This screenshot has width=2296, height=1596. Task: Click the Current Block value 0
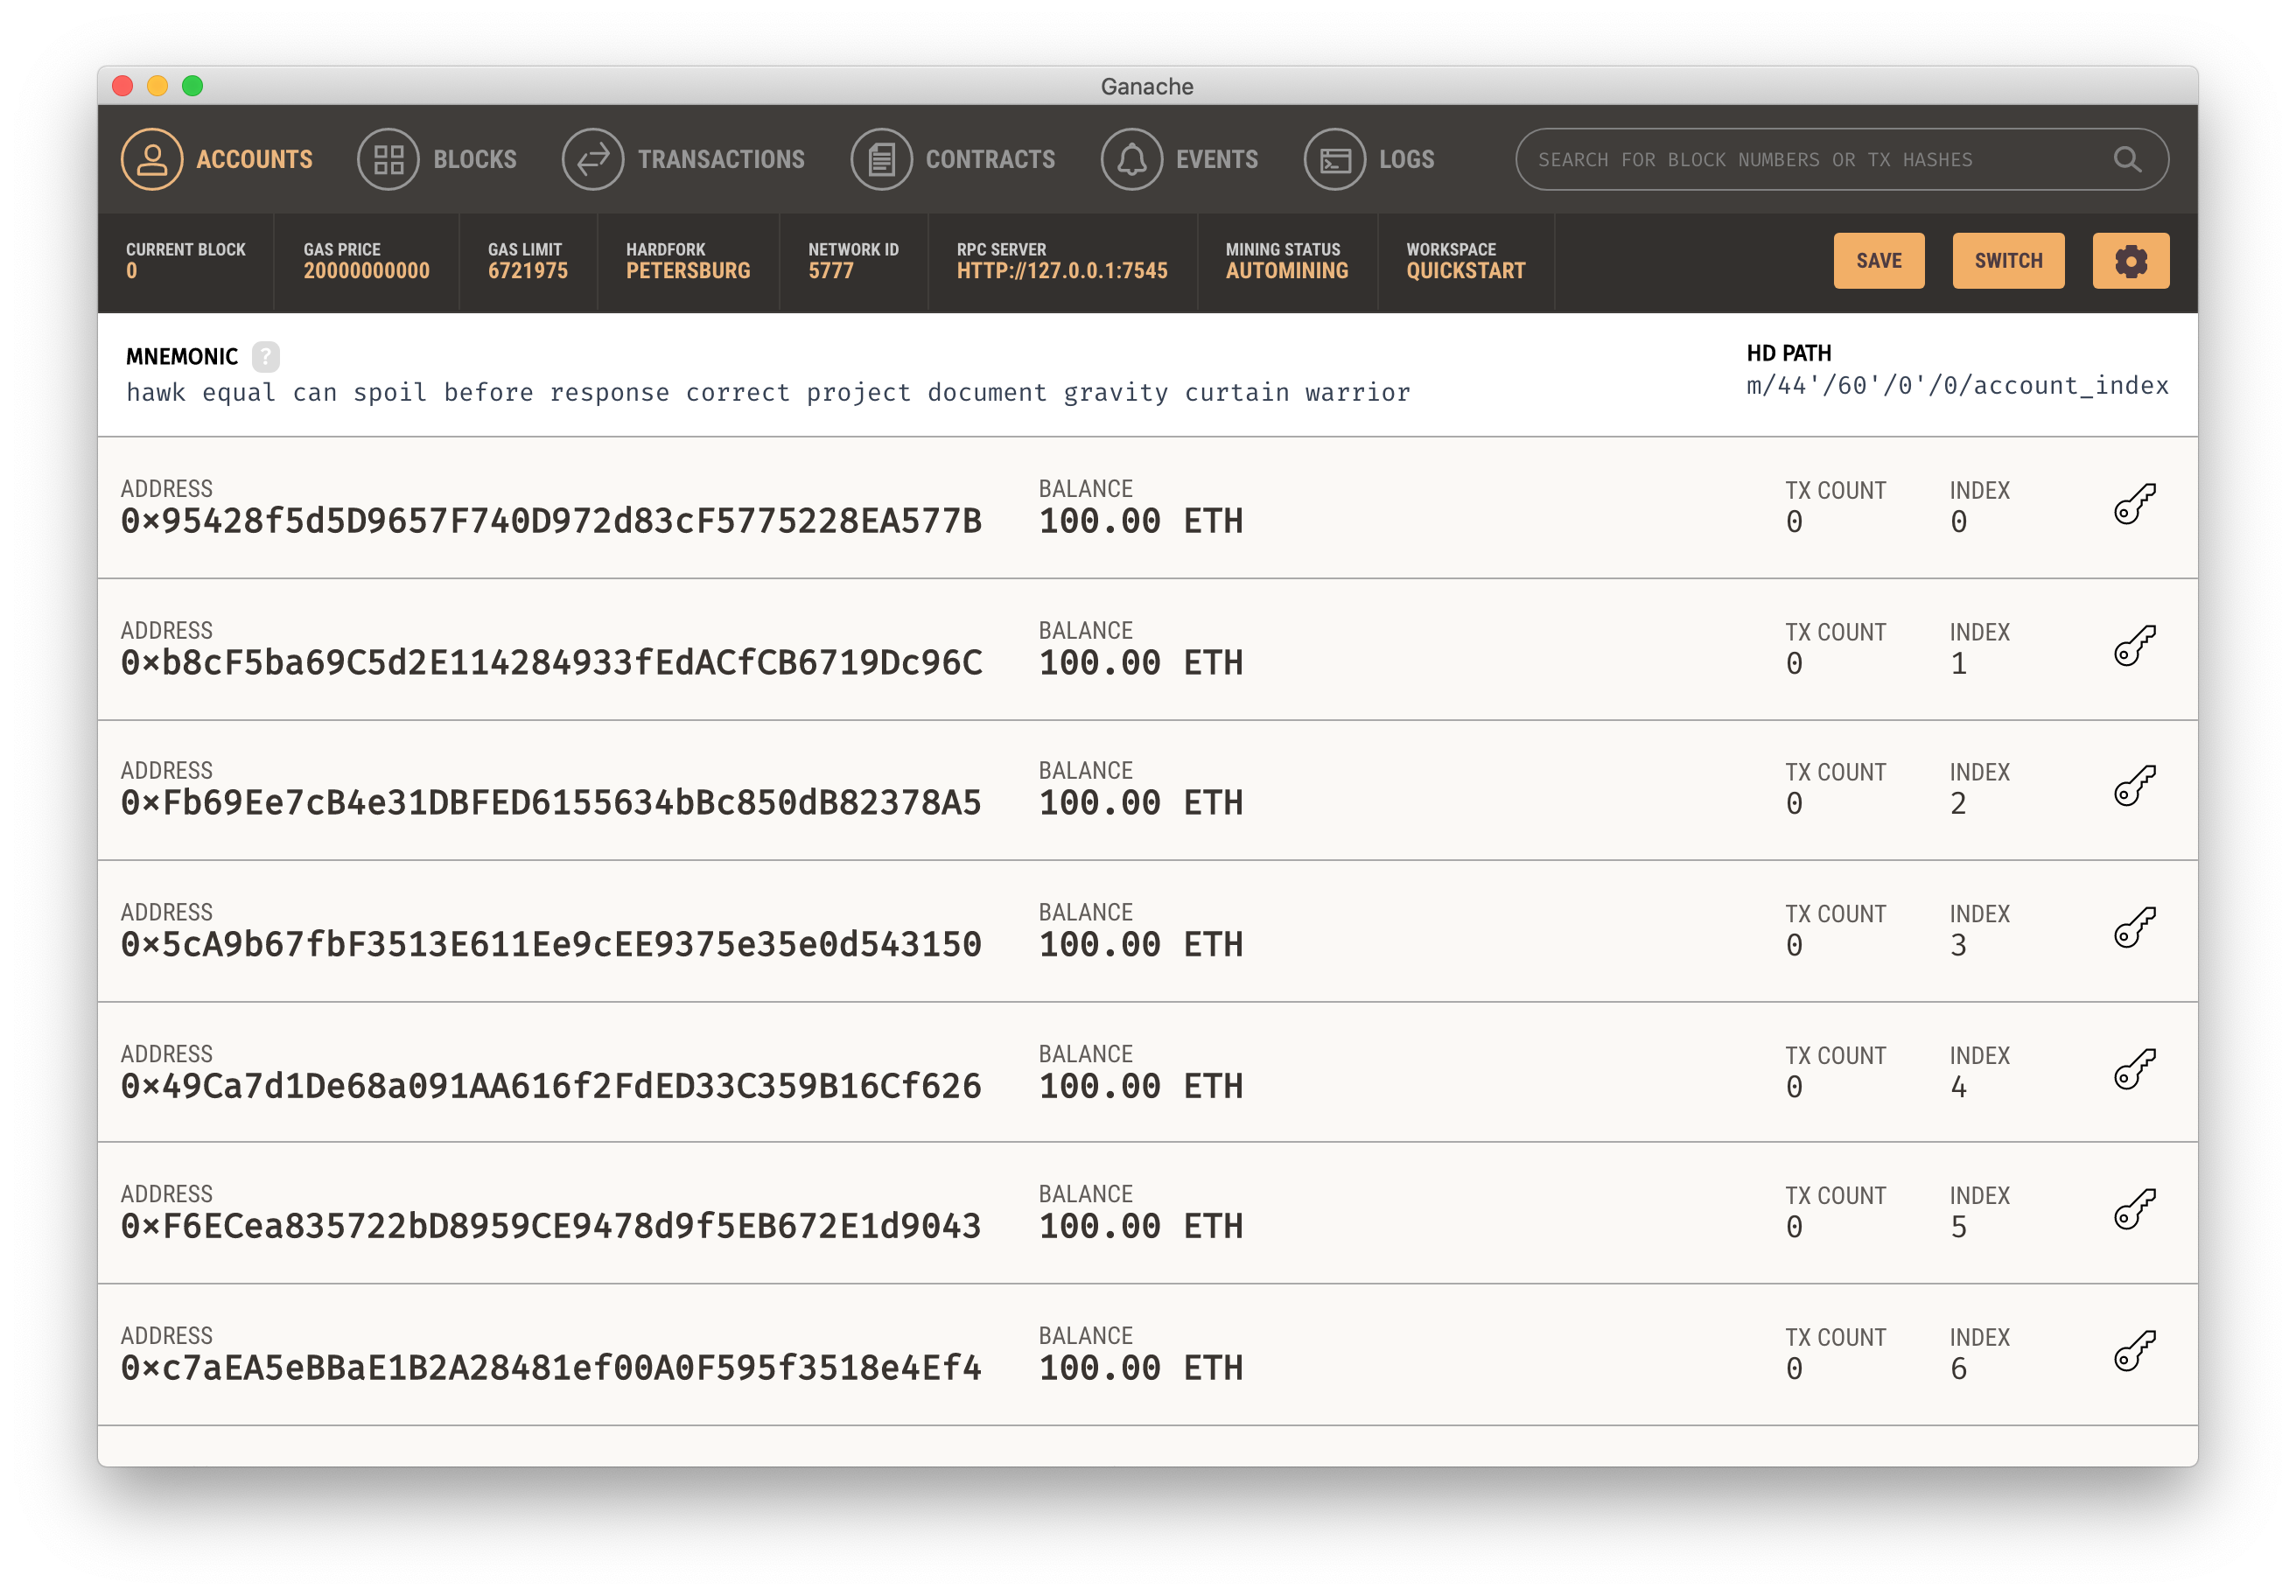(131, 271)
